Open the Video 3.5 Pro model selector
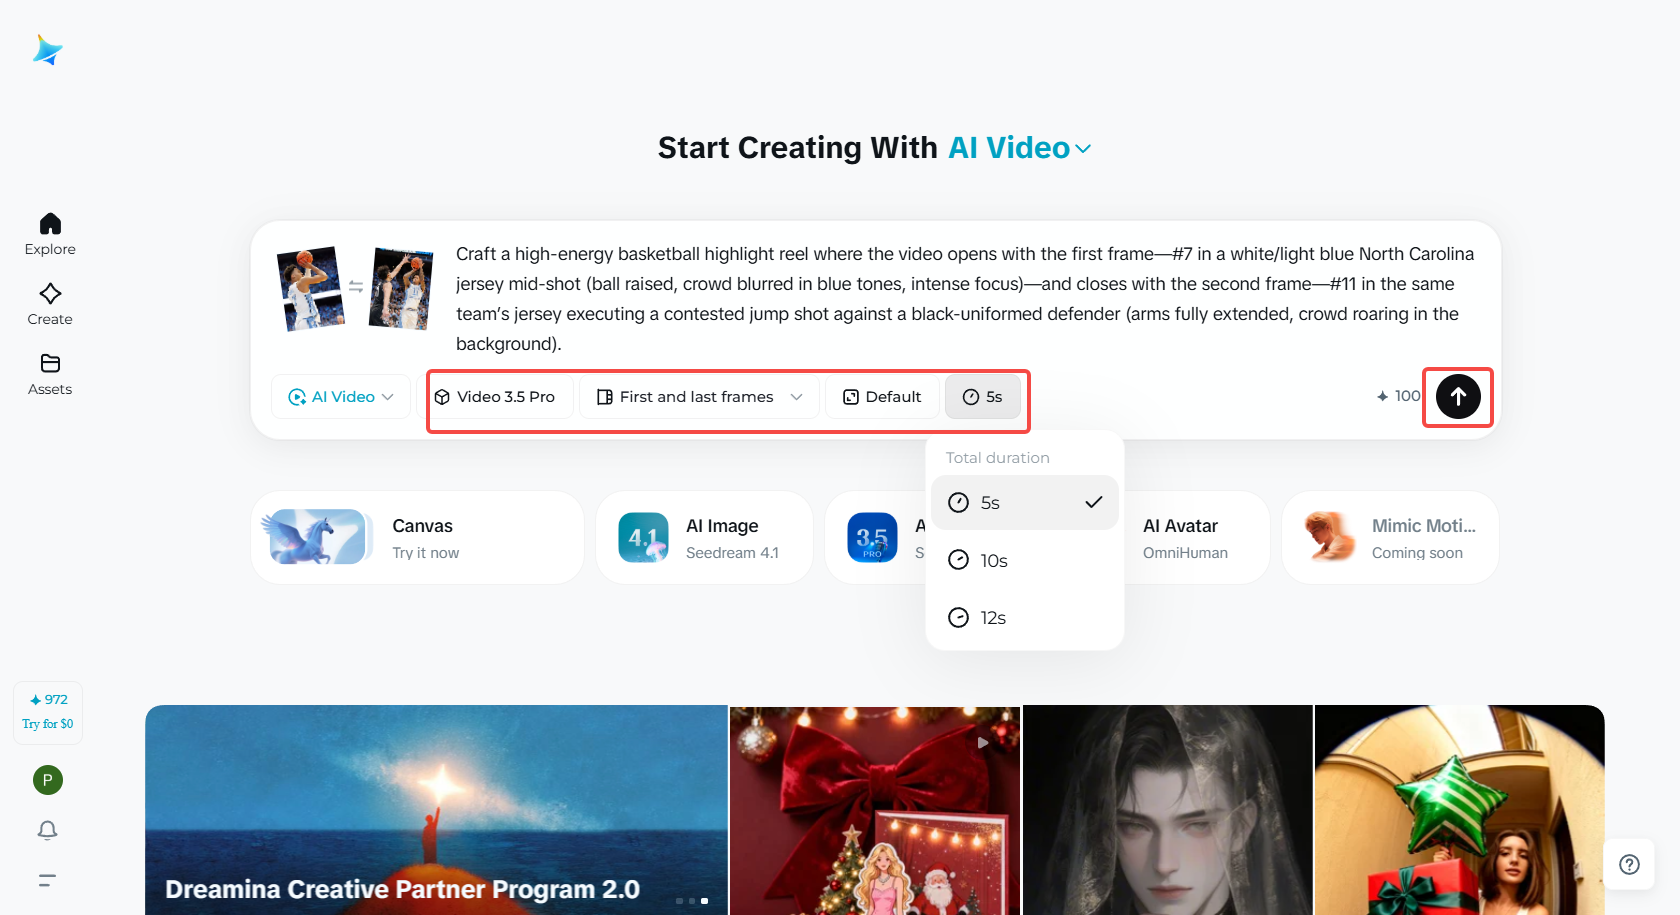This screenshot has width=1680, height=915. pyautogui.click(x=503, y=397)
